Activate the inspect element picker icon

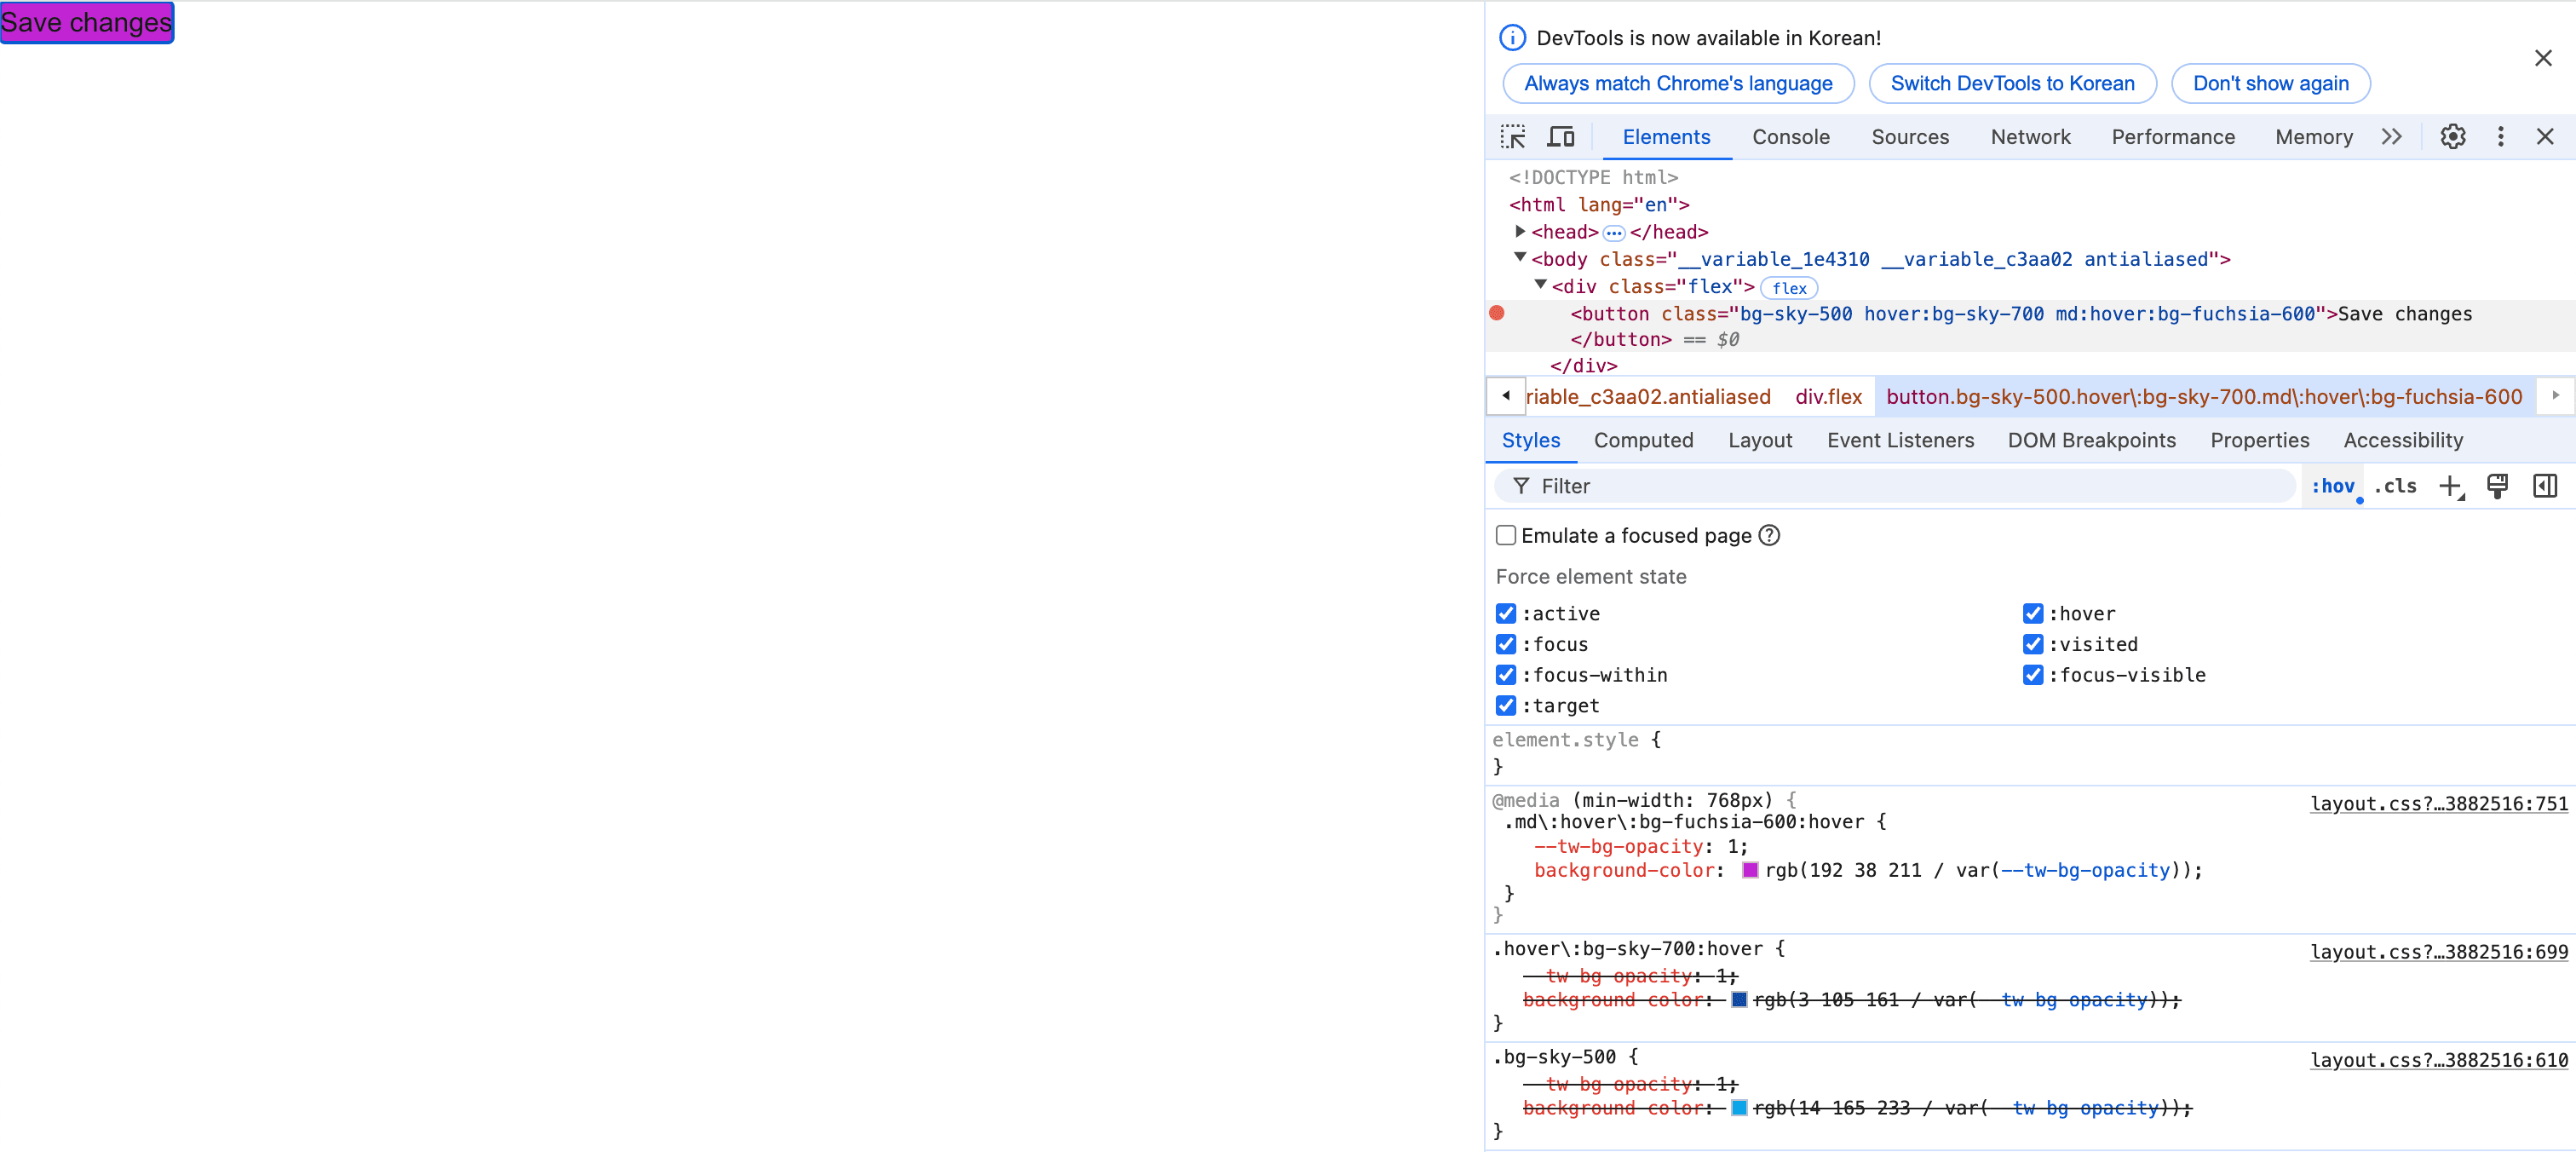coord(1513,137)
